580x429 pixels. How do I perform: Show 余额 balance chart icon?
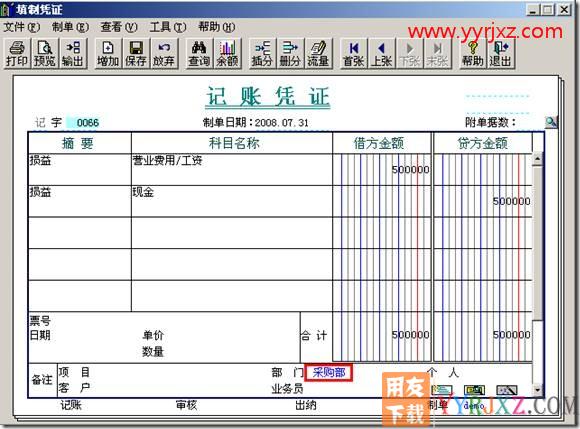point(227,54)
